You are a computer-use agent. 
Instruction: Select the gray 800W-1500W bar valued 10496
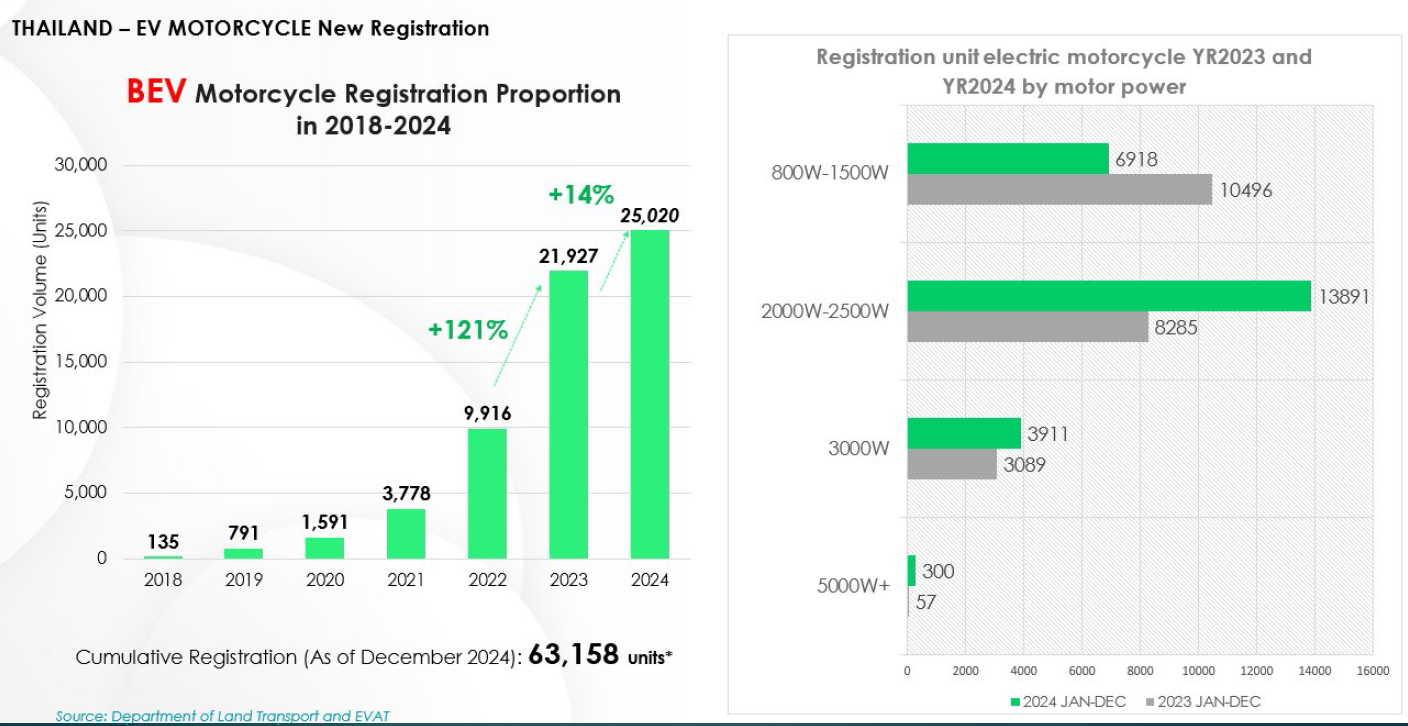point(1060,189)
